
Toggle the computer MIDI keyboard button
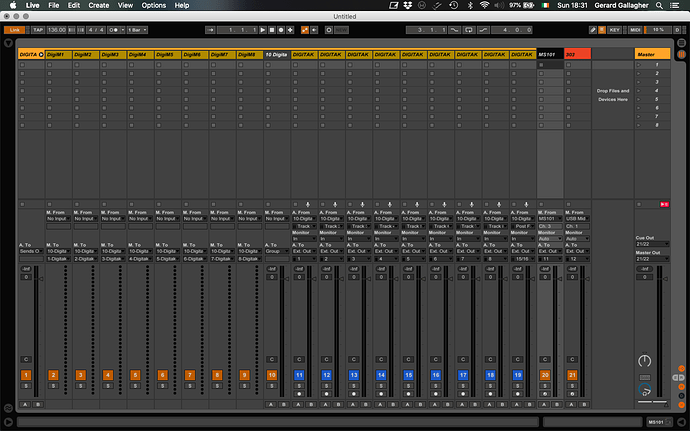pyautogui.click(x=602, y=30)
